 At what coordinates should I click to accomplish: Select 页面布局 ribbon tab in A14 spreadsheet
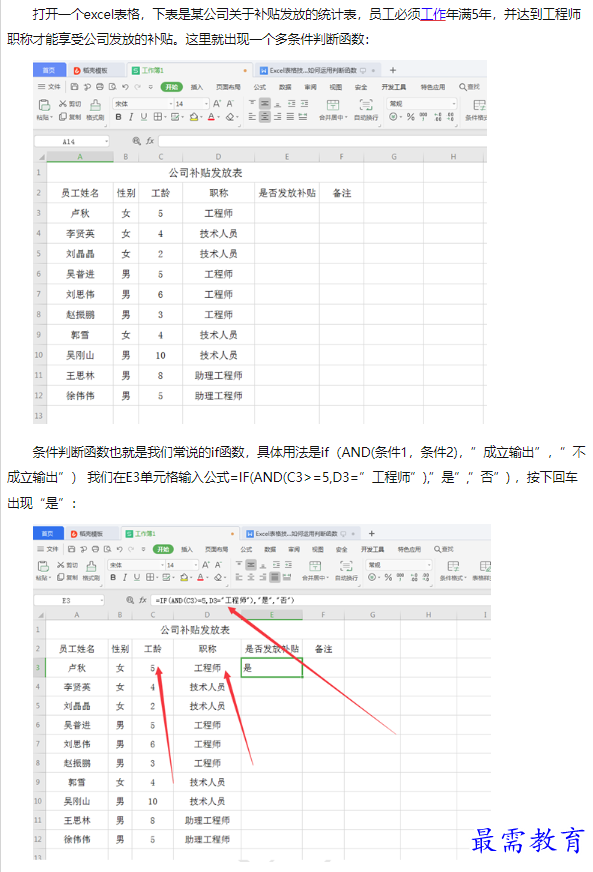[x=228, y=87]
